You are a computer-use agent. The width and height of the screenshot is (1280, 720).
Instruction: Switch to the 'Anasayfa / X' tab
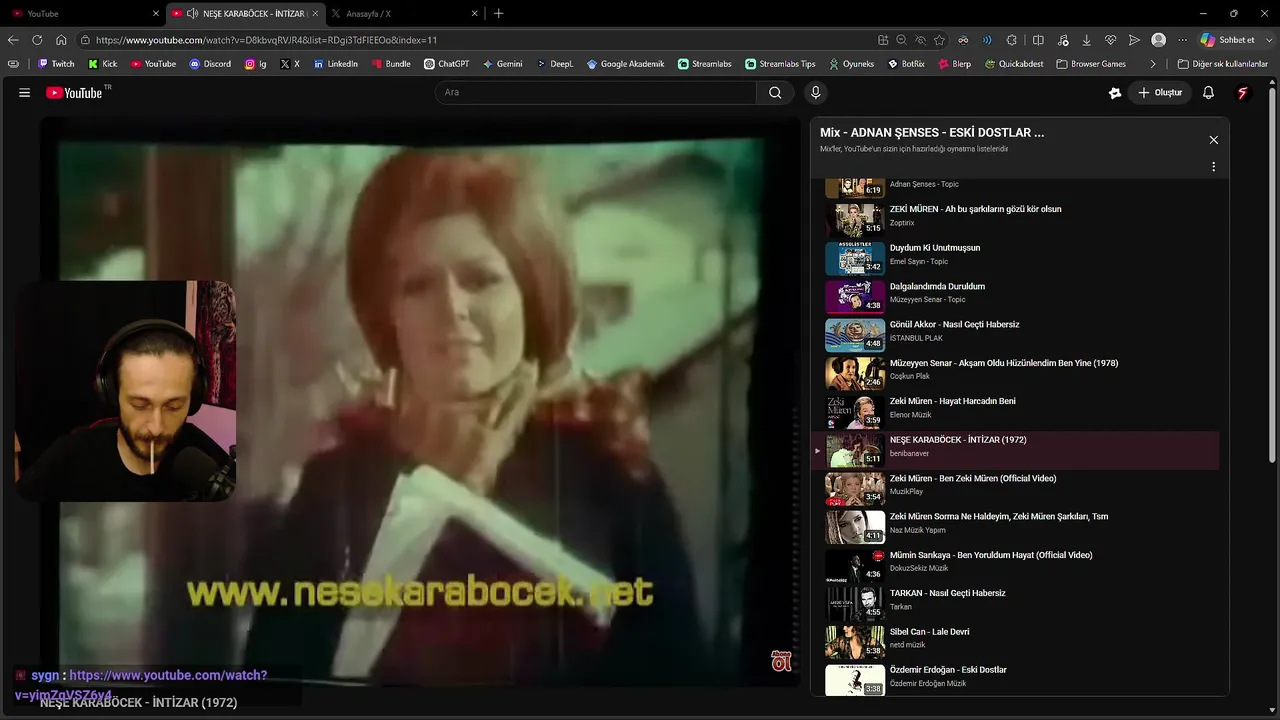pos(405,14)
